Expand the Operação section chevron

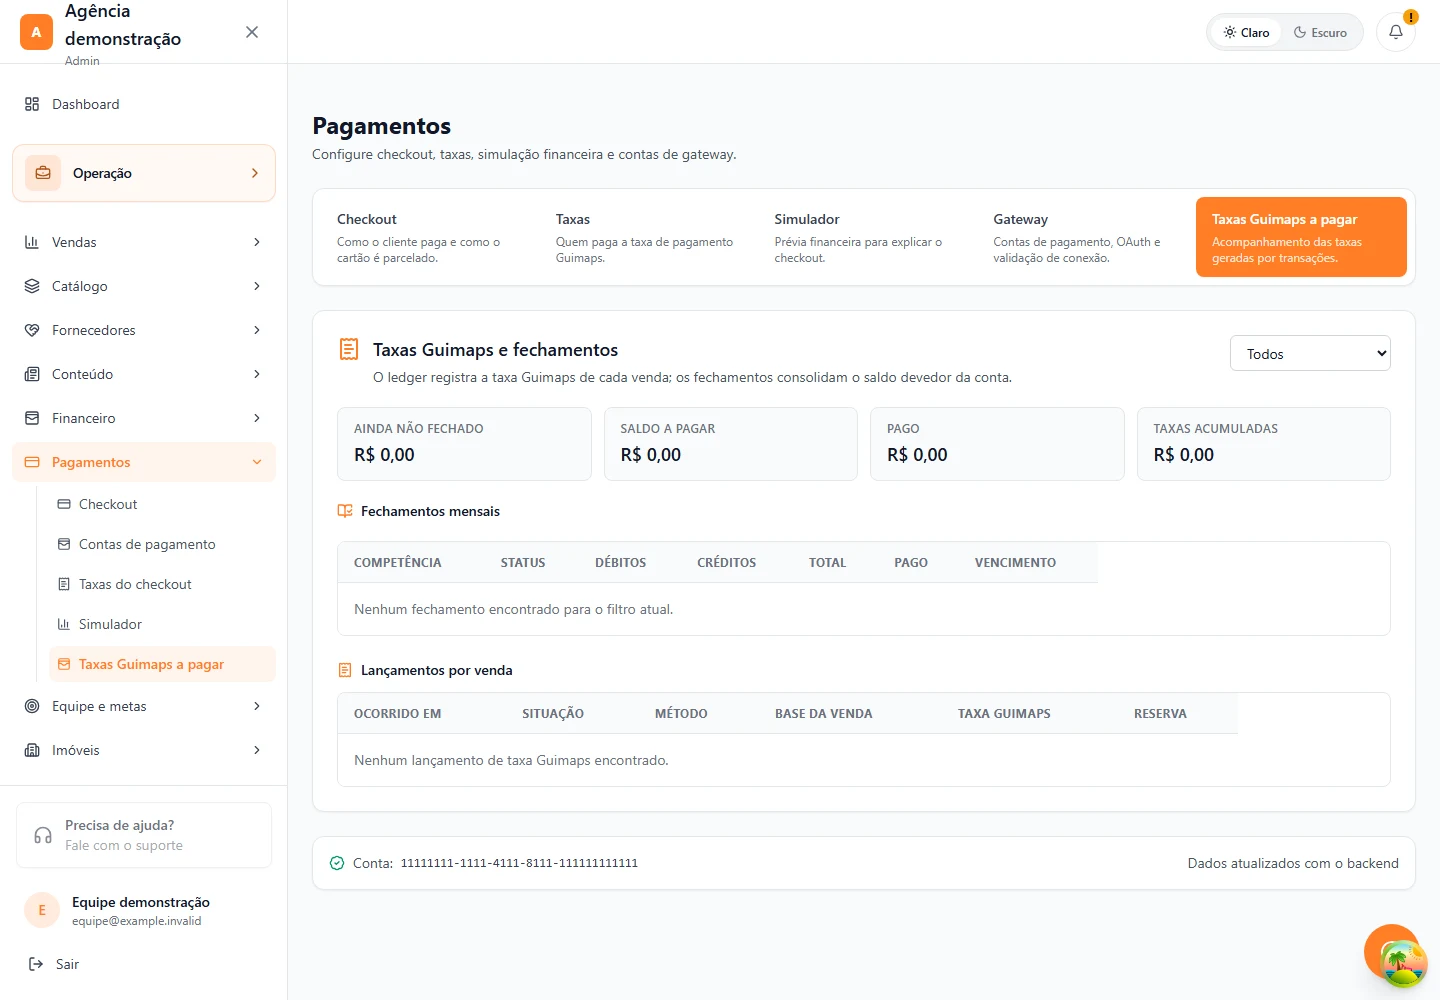coord(255,173)
